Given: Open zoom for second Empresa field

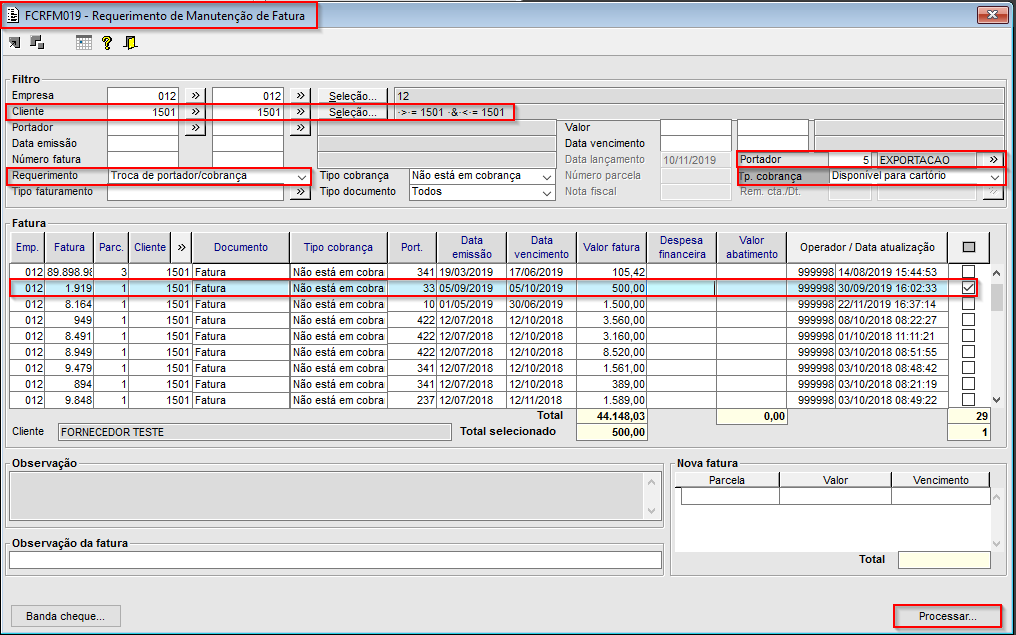Looking at the screenshot, I should click(299, 96).
